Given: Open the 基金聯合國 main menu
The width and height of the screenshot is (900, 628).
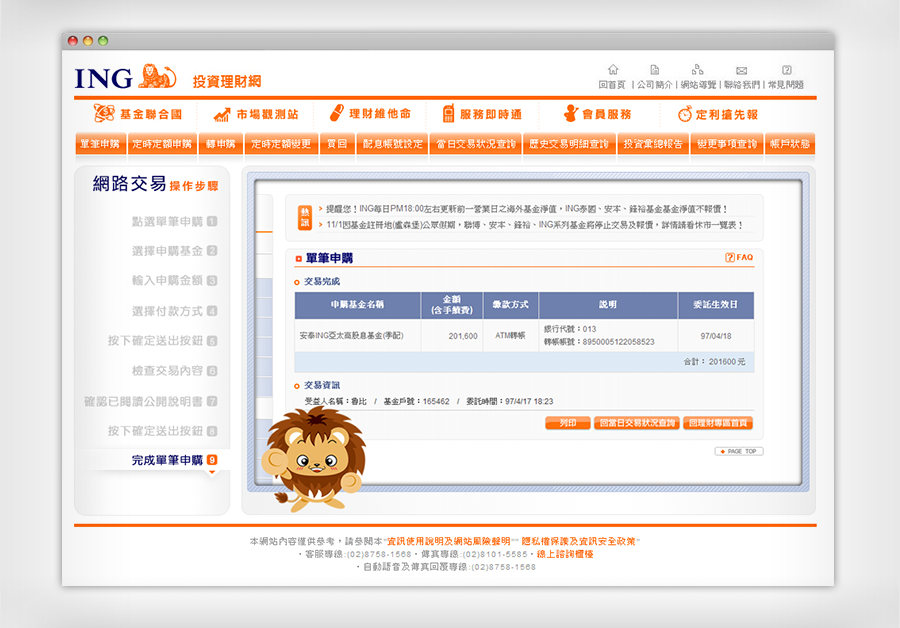Looking at the screenshot, I should 138,114.
